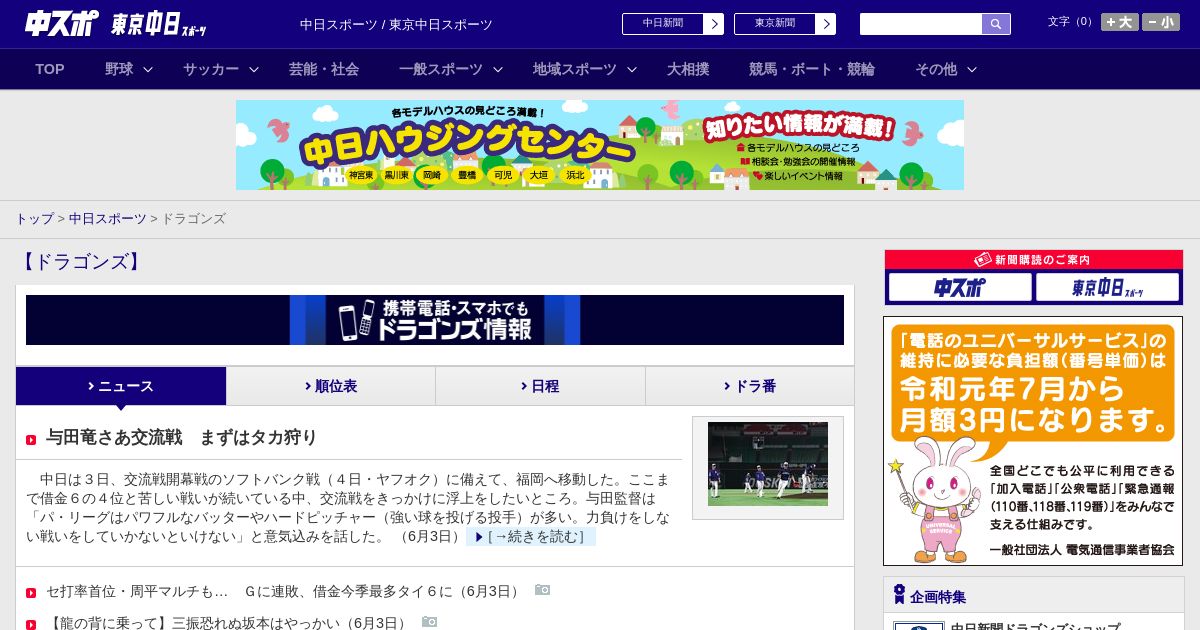
Task: Open article セ打率首位・周平マルチも…
Action: (285, 591)
